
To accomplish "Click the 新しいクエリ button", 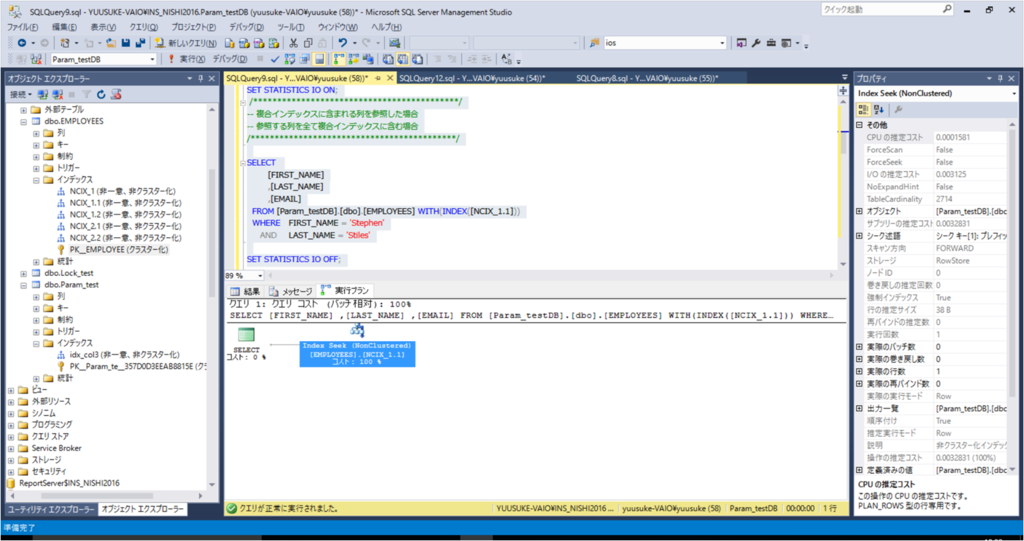I will (x=185, y=43).
